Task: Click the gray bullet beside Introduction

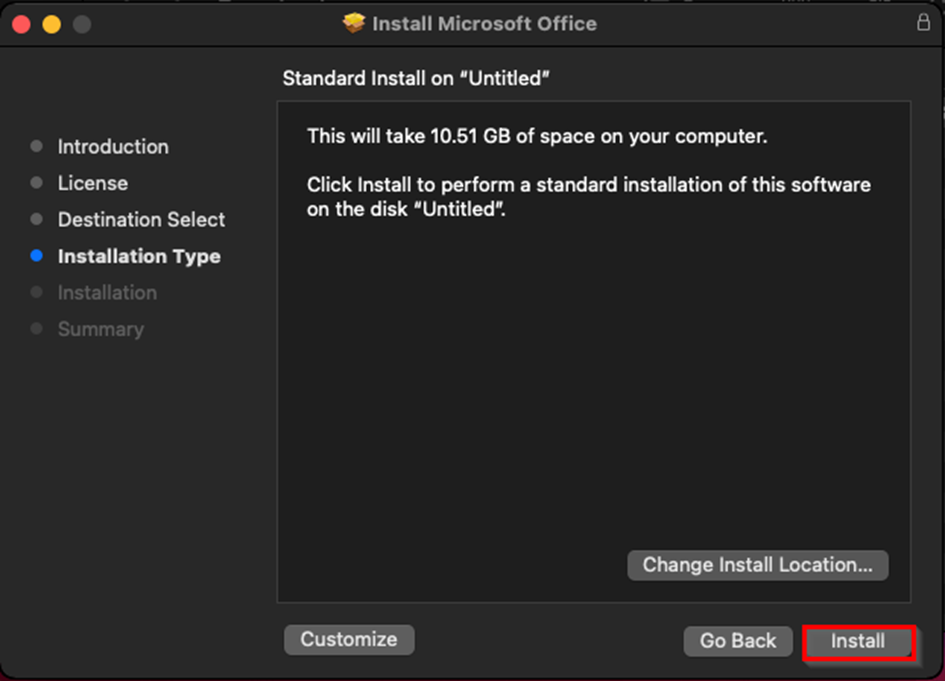Action: [x=37, y=146]
